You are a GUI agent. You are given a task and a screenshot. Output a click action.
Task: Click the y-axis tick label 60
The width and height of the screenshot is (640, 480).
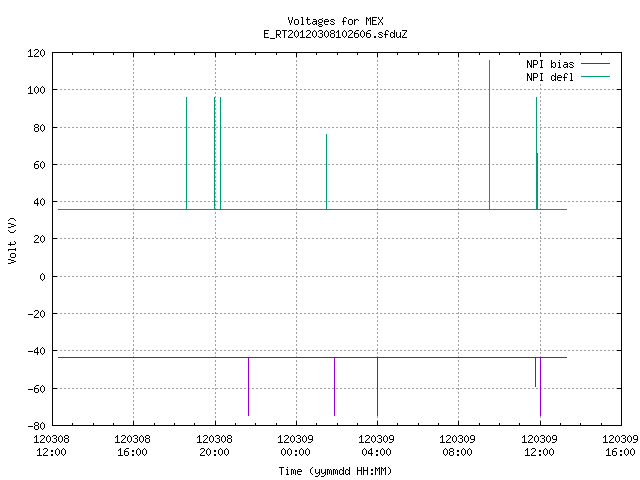40,165
